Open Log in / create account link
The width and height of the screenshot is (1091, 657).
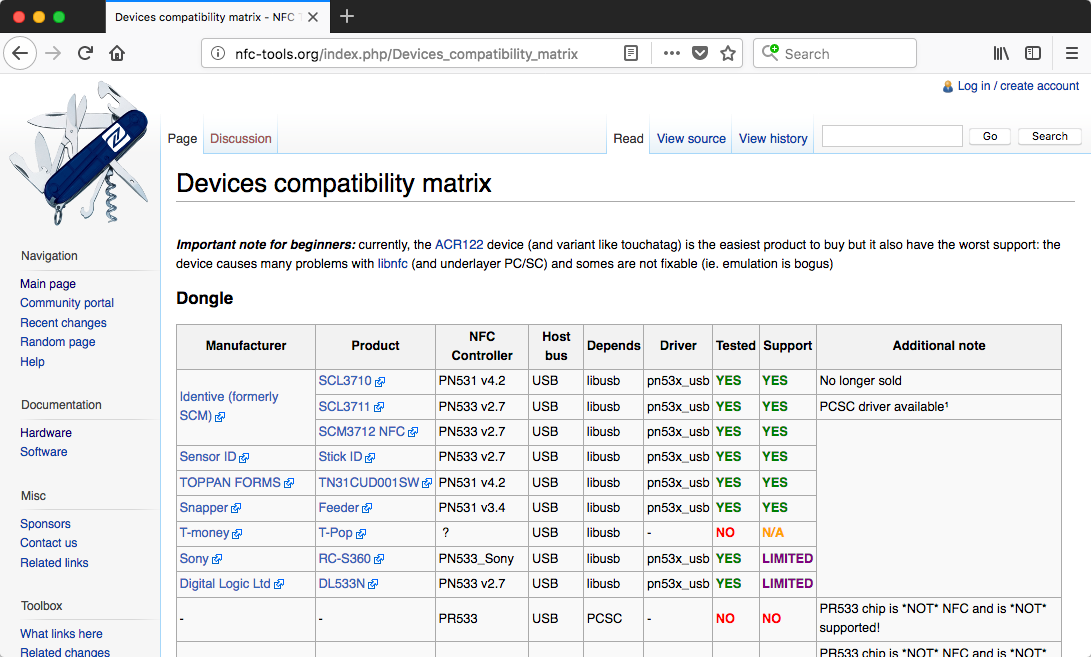pos(1018,86)
